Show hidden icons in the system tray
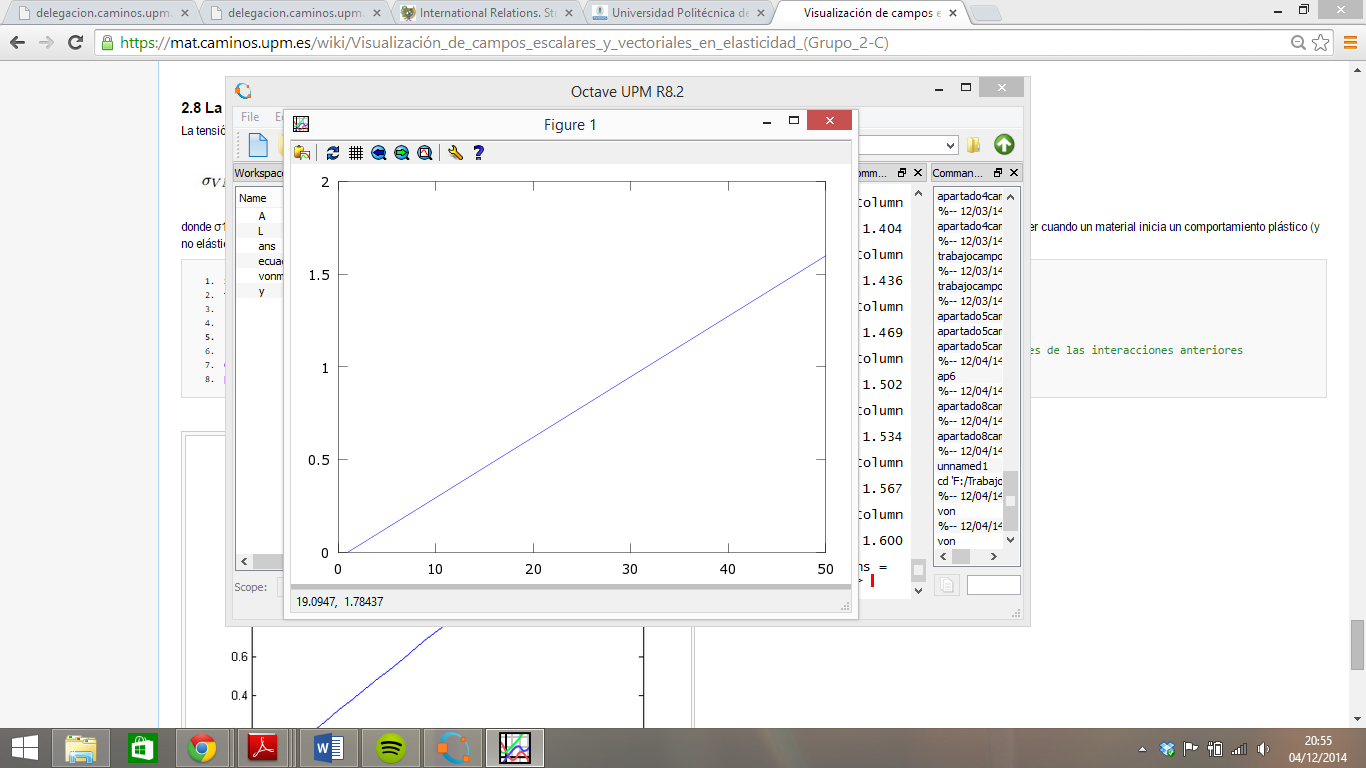This screenshot has width=1366, height=768. click(1142, 749)
